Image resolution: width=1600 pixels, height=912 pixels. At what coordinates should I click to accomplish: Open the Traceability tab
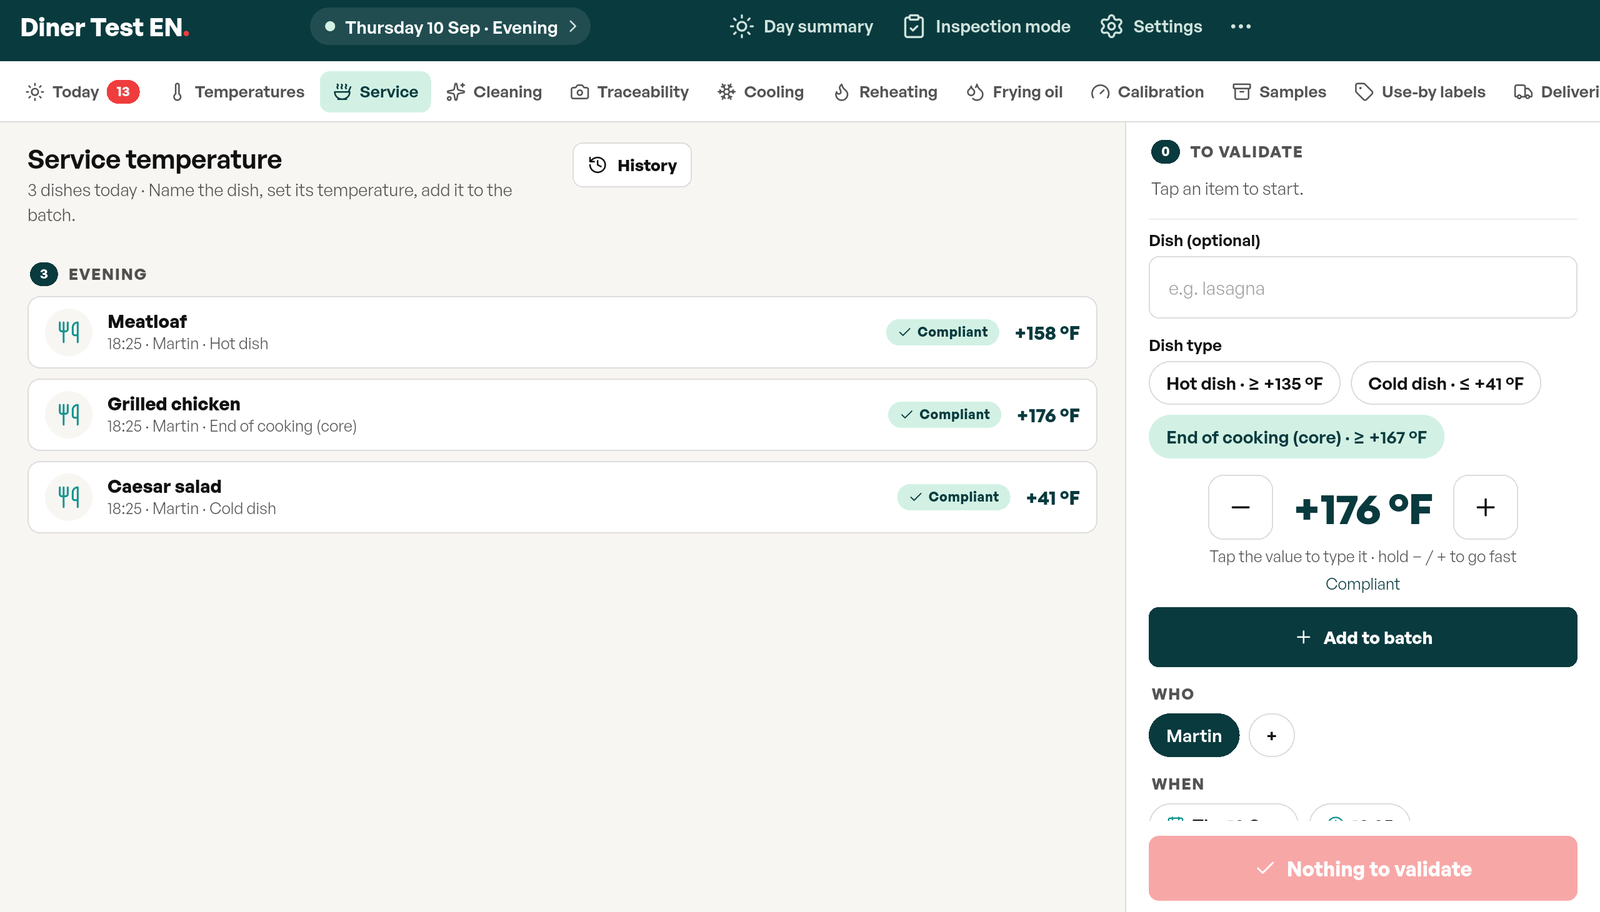[630, 92]
